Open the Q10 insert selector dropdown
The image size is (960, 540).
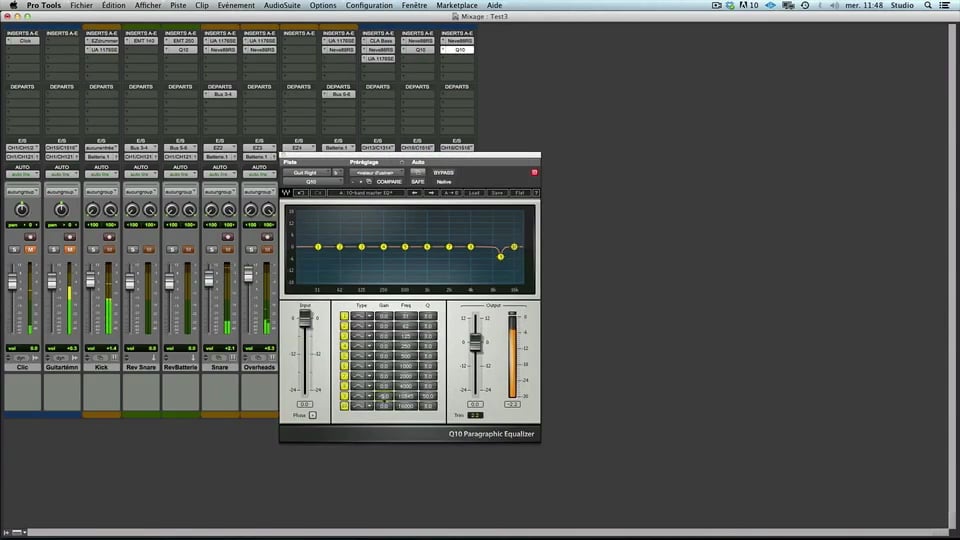tap(313, 182)
